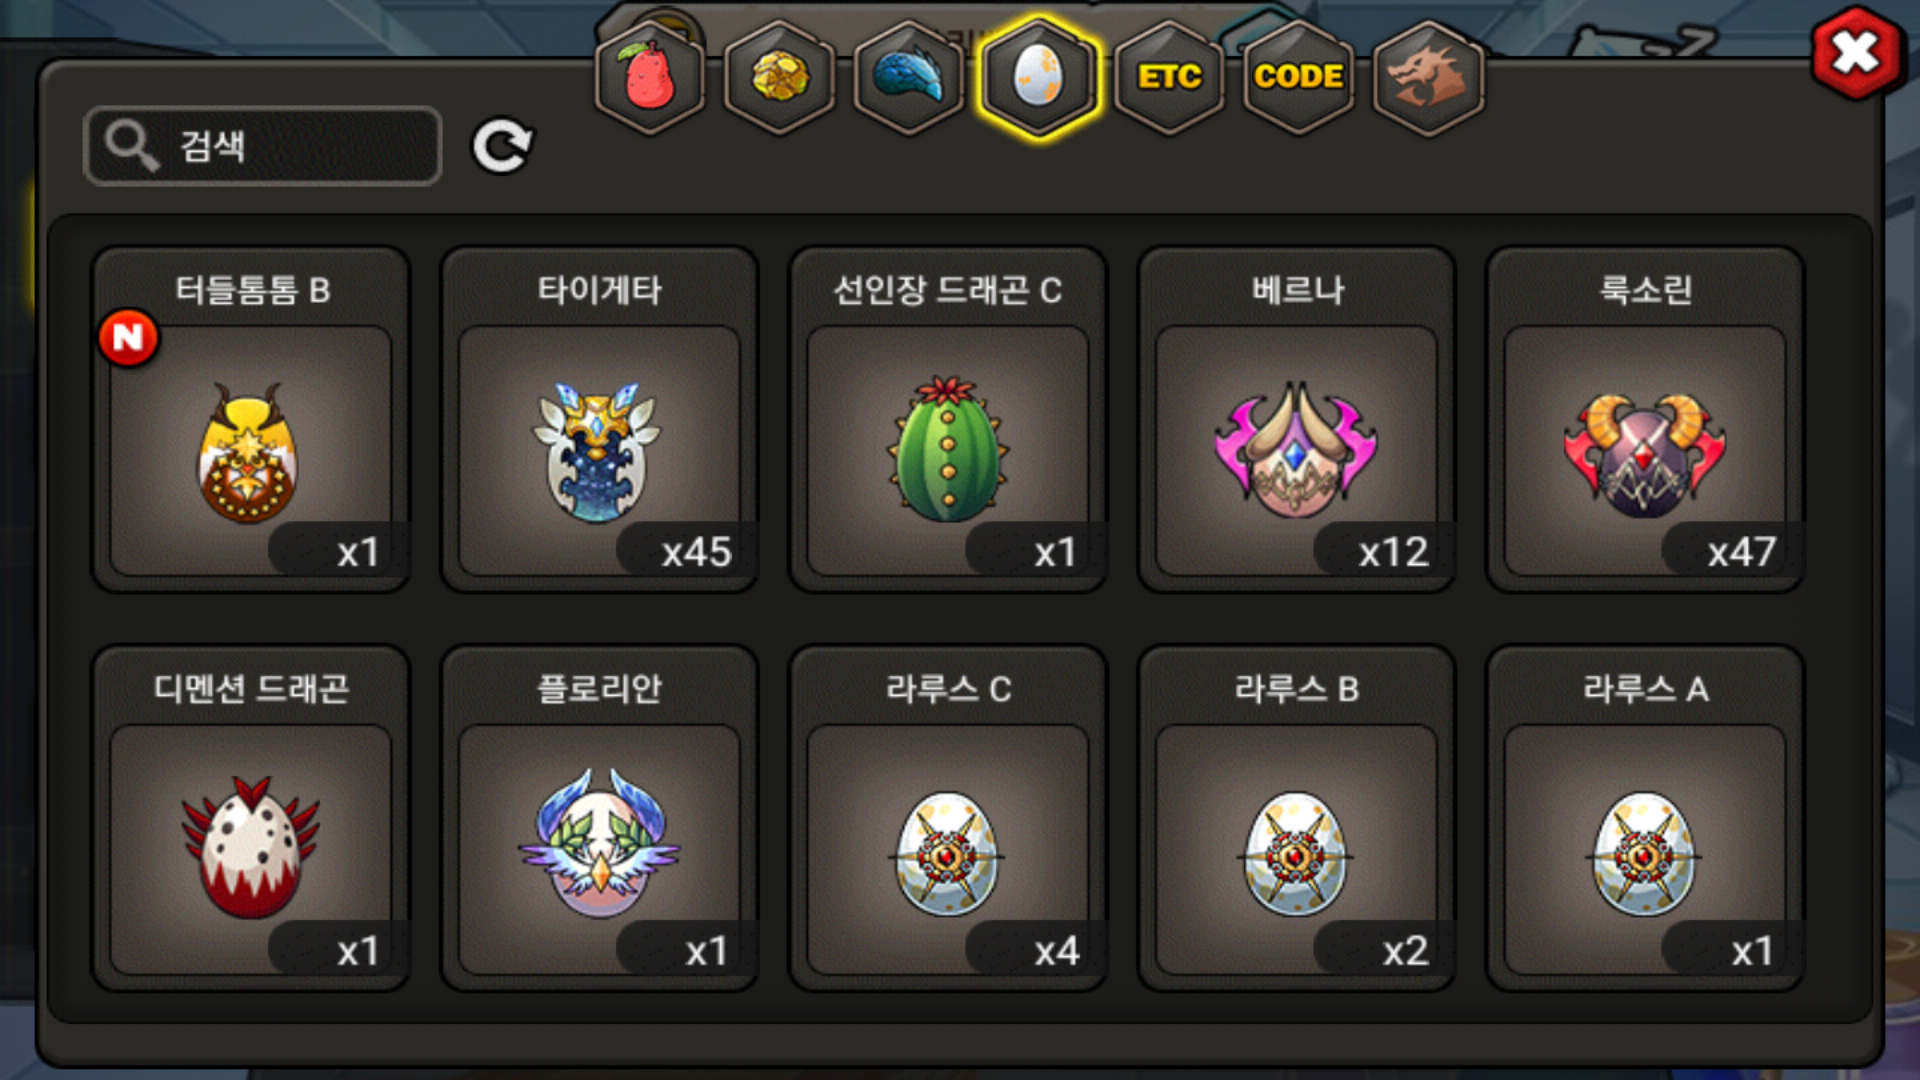Select the 터들톰톰 B egg
The image size is (1920, 1080).
pyautogui.click(x=251, y=420)
